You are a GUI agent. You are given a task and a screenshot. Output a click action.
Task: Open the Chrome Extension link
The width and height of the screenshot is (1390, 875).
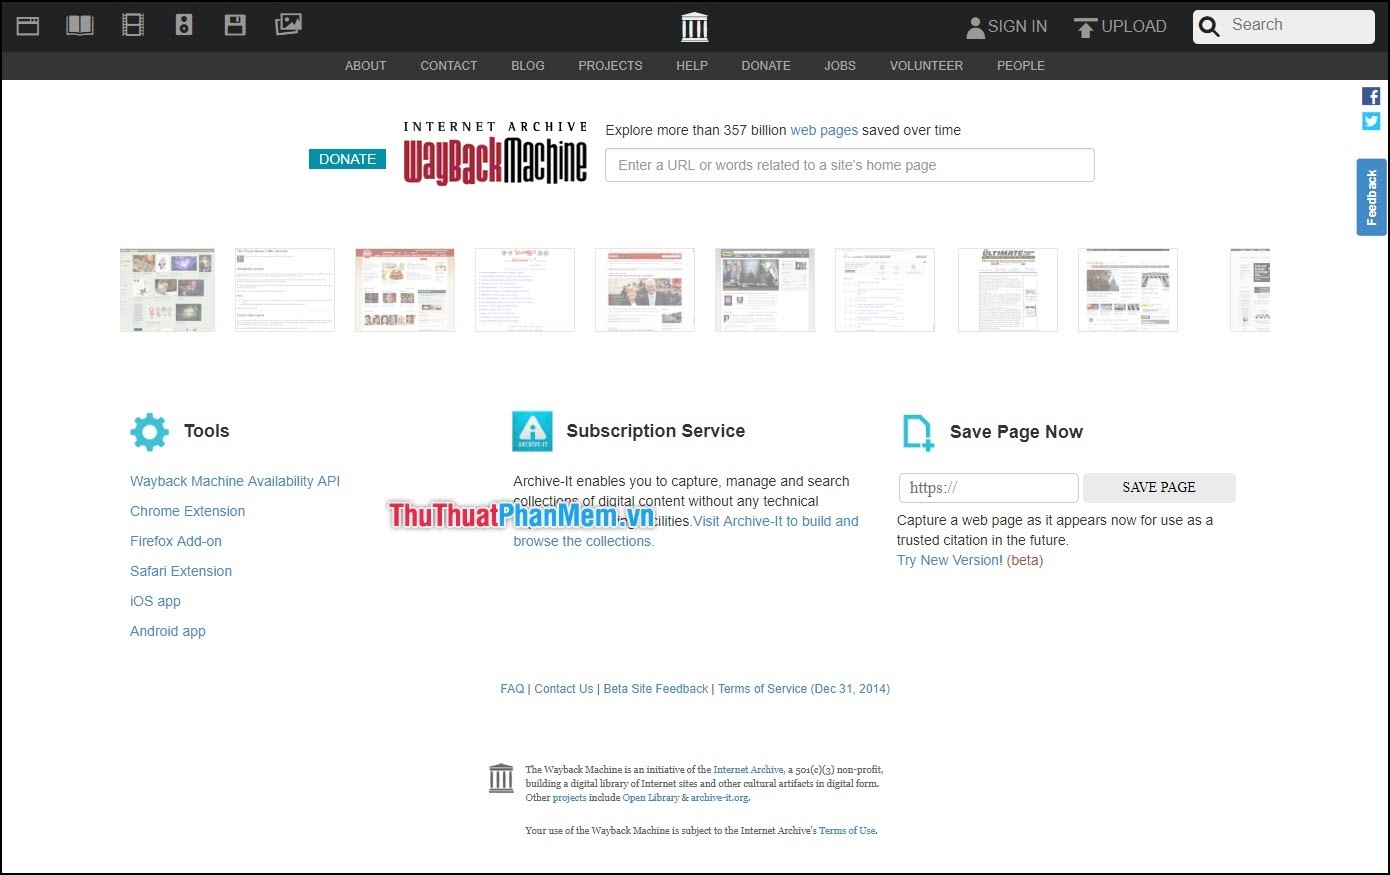[187, 511]
